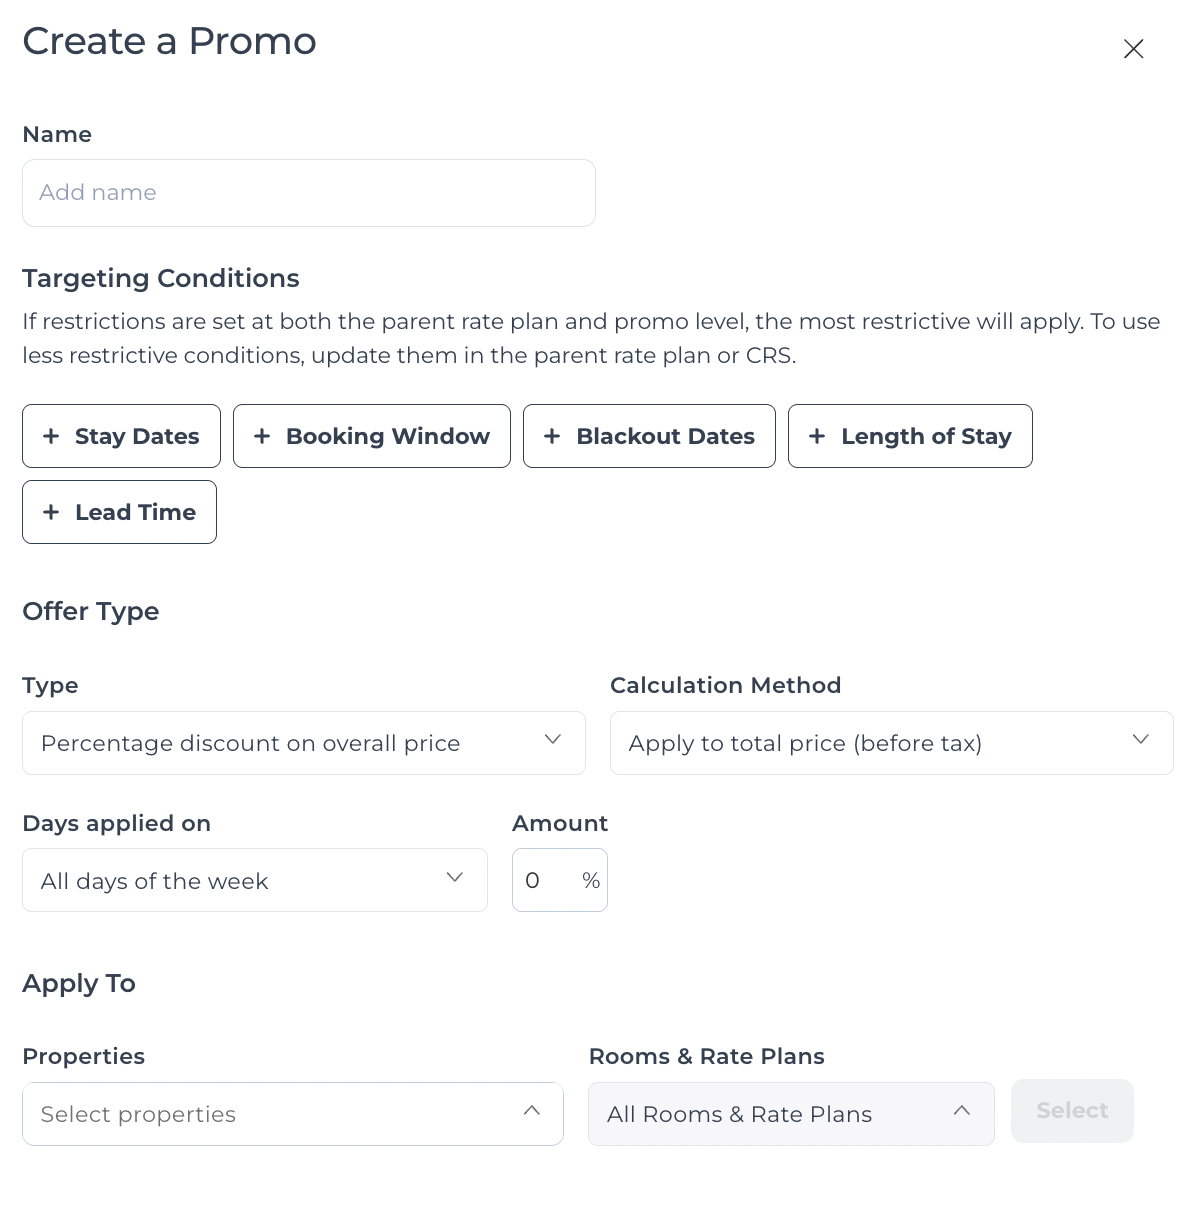1192x1230 pixels.
Task: Open the Days applied on dropdown
Action: point(254,880)
